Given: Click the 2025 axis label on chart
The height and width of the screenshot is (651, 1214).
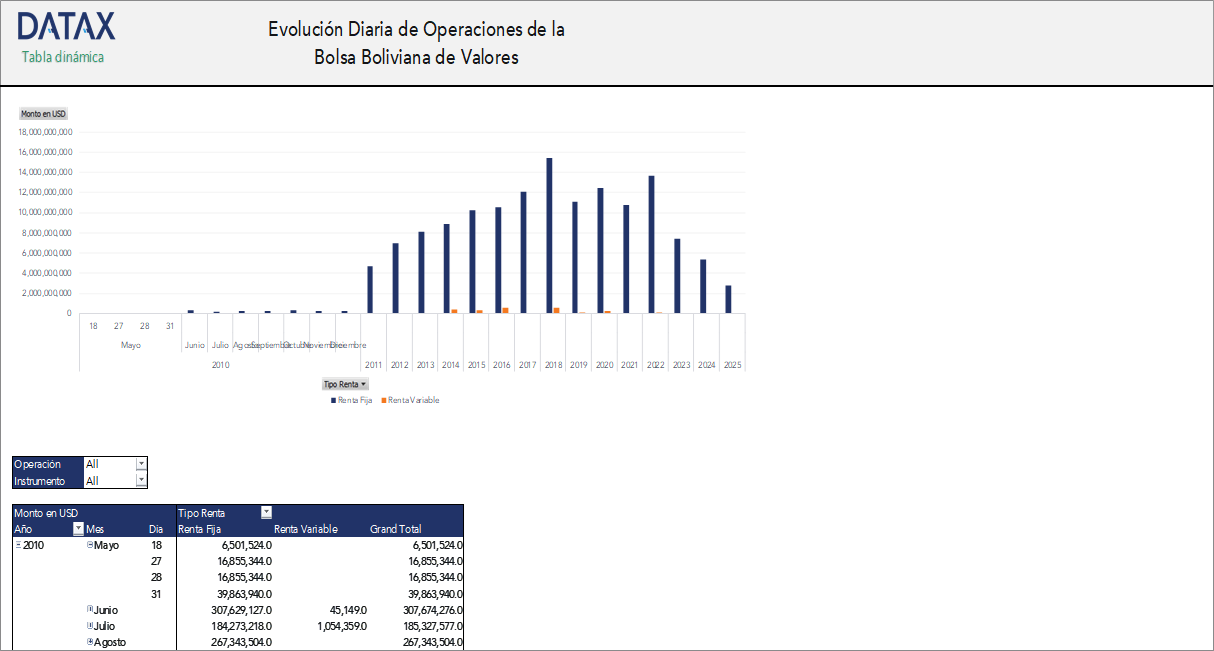Looking at the screenshot, I should 731,364.
